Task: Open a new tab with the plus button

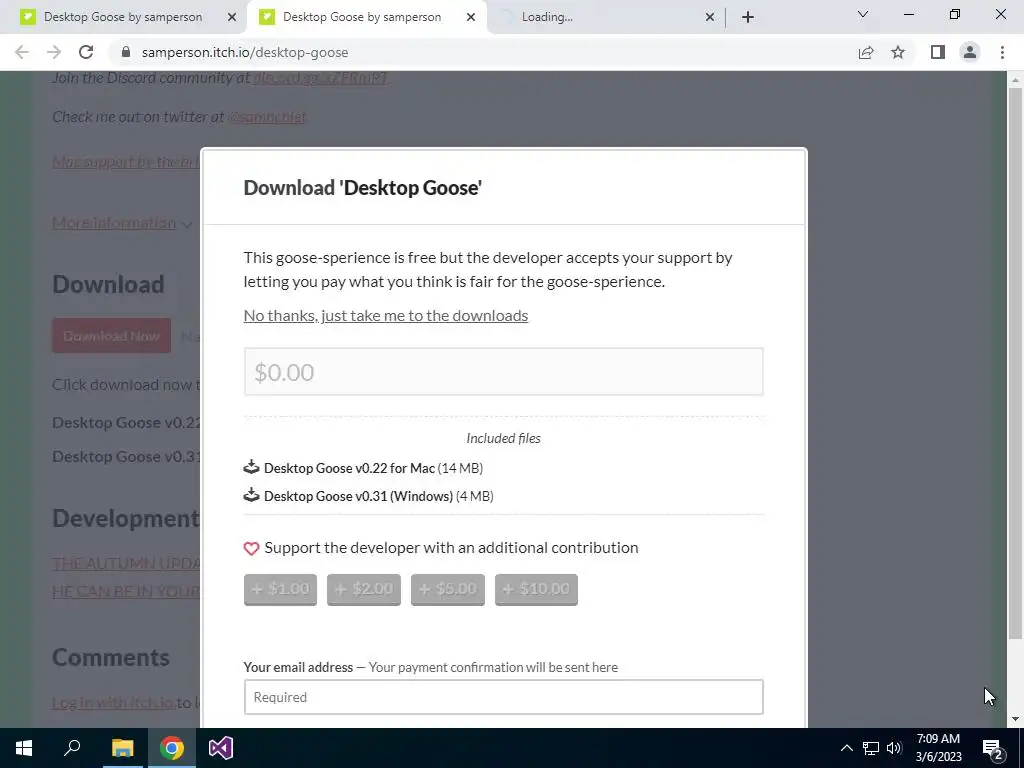Action: tap(748, 17)
